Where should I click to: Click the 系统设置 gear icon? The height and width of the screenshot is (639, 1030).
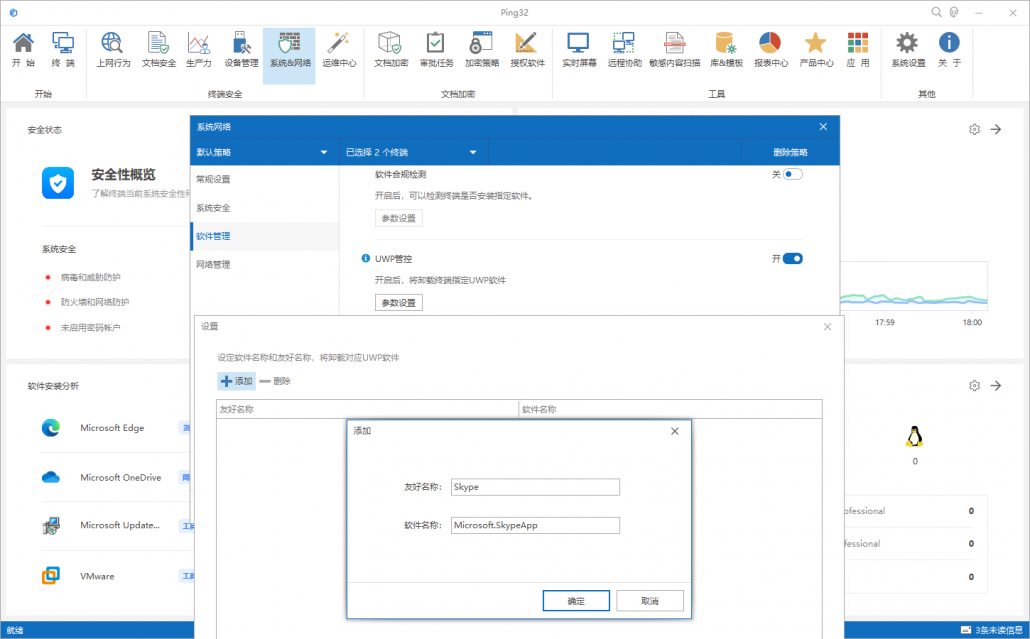tap(907, 50)
